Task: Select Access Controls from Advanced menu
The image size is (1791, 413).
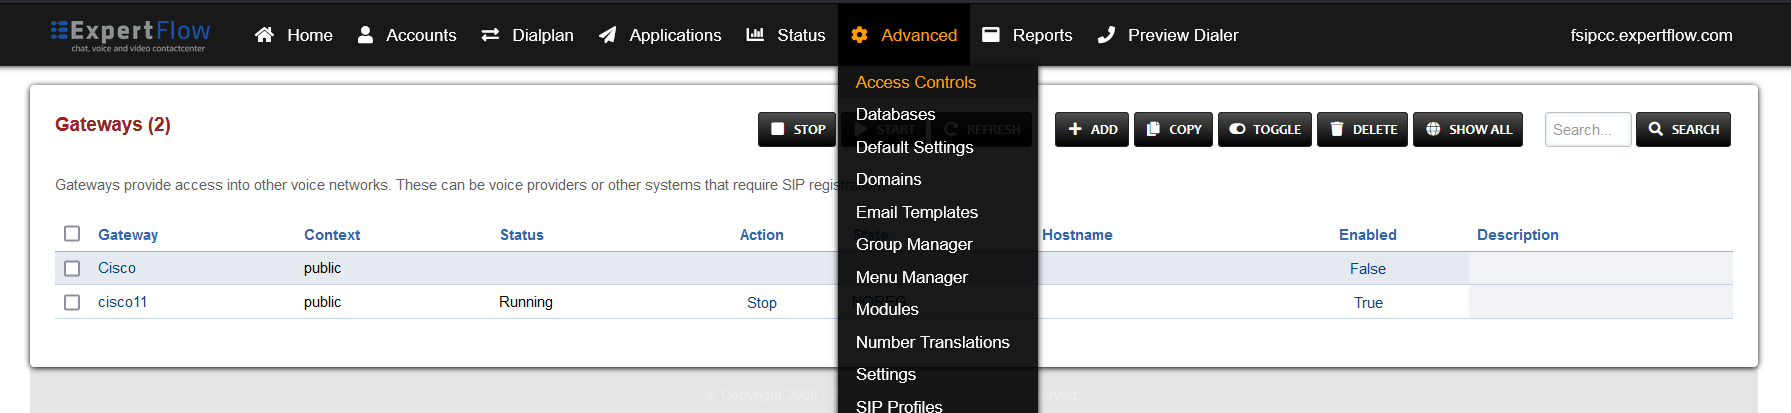Action: pos(915,82)
